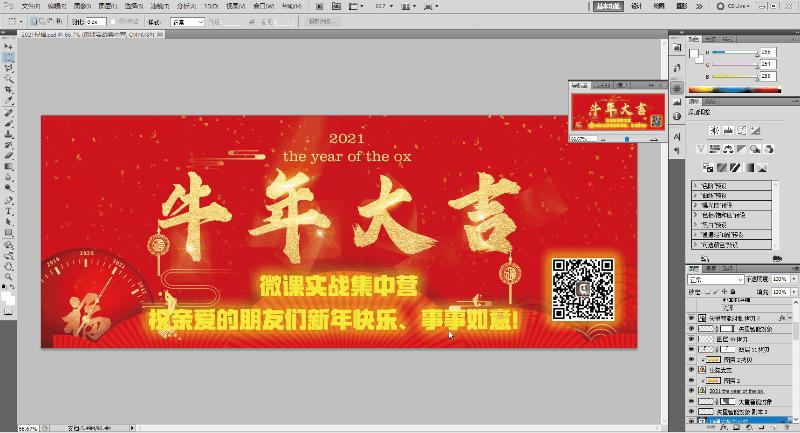The width and height of the screenshot is (800, 433).
Task: Add a Levels adjustment
Action: (x=728, y=131)
